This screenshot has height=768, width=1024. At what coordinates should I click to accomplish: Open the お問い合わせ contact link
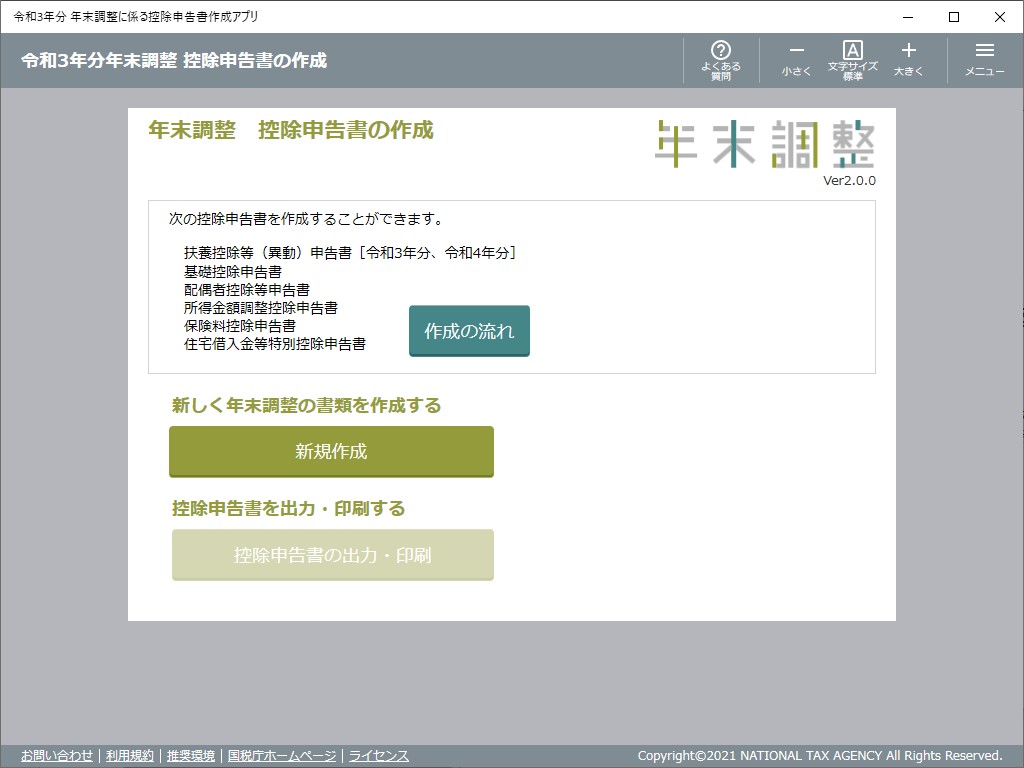[57, 756]
